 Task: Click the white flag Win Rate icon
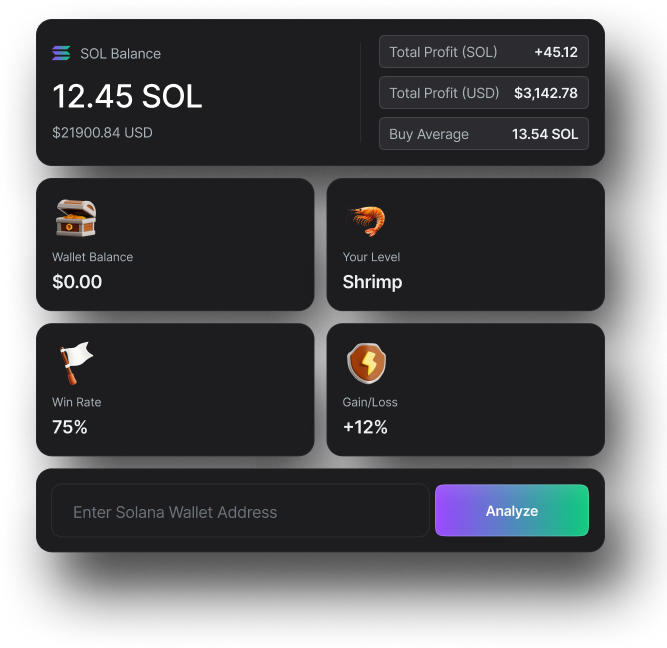76,363
